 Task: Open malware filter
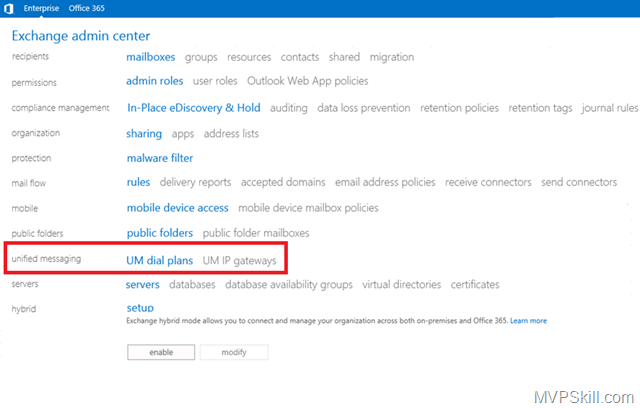(160, 158)
